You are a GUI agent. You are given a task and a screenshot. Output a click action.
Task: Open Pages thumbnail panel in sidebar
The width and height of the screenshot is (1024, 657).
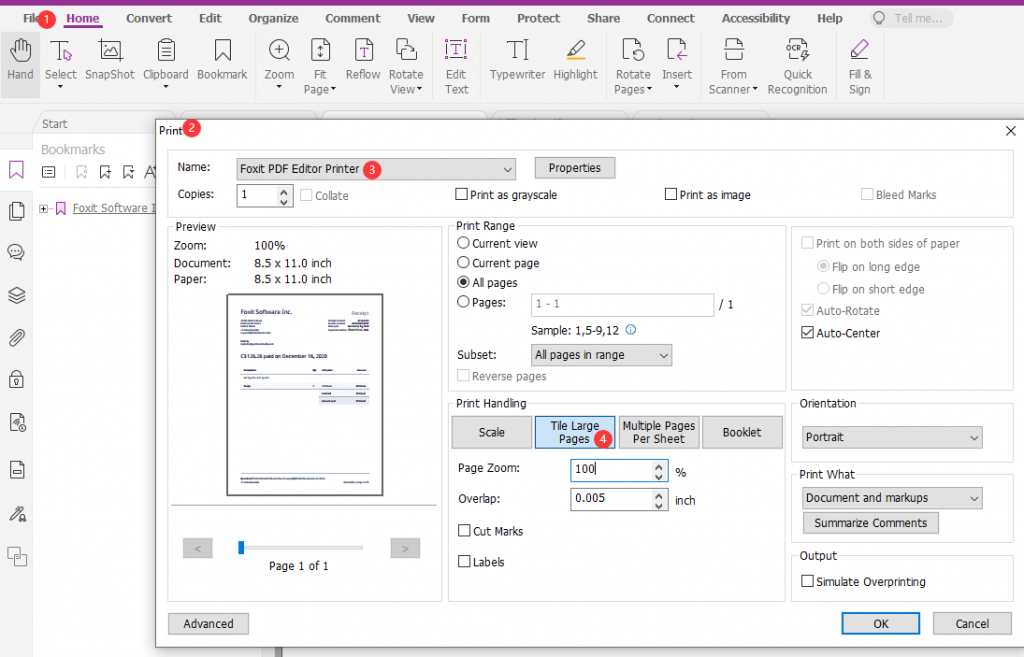(16, 211)
